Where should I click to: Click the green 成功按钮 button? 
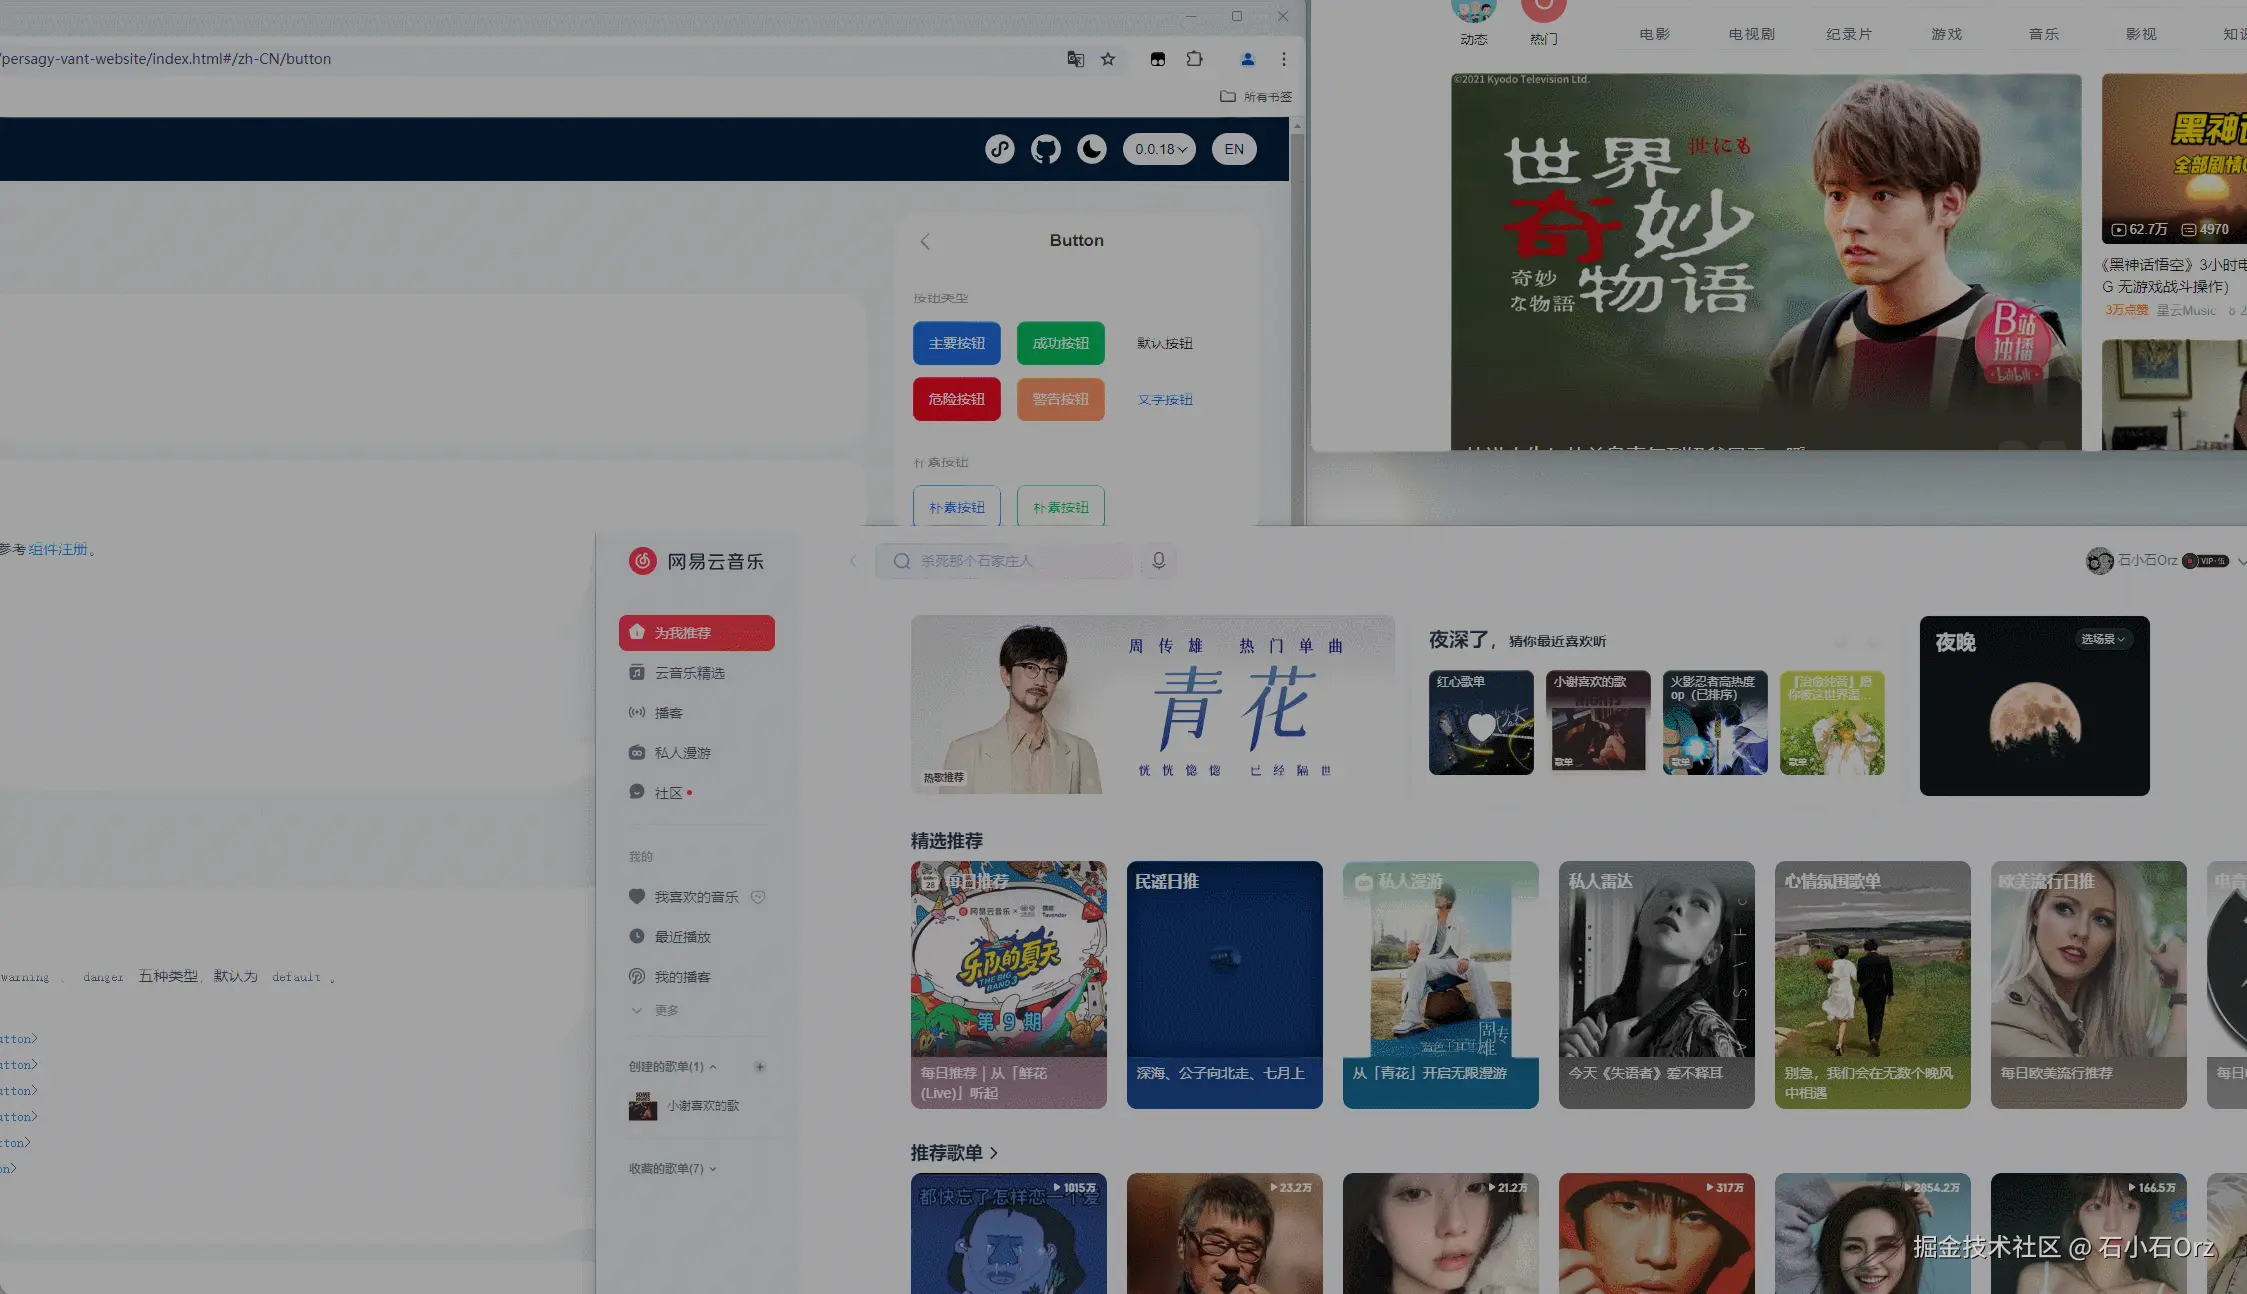pyautogui.click(x=1060, y=343)
